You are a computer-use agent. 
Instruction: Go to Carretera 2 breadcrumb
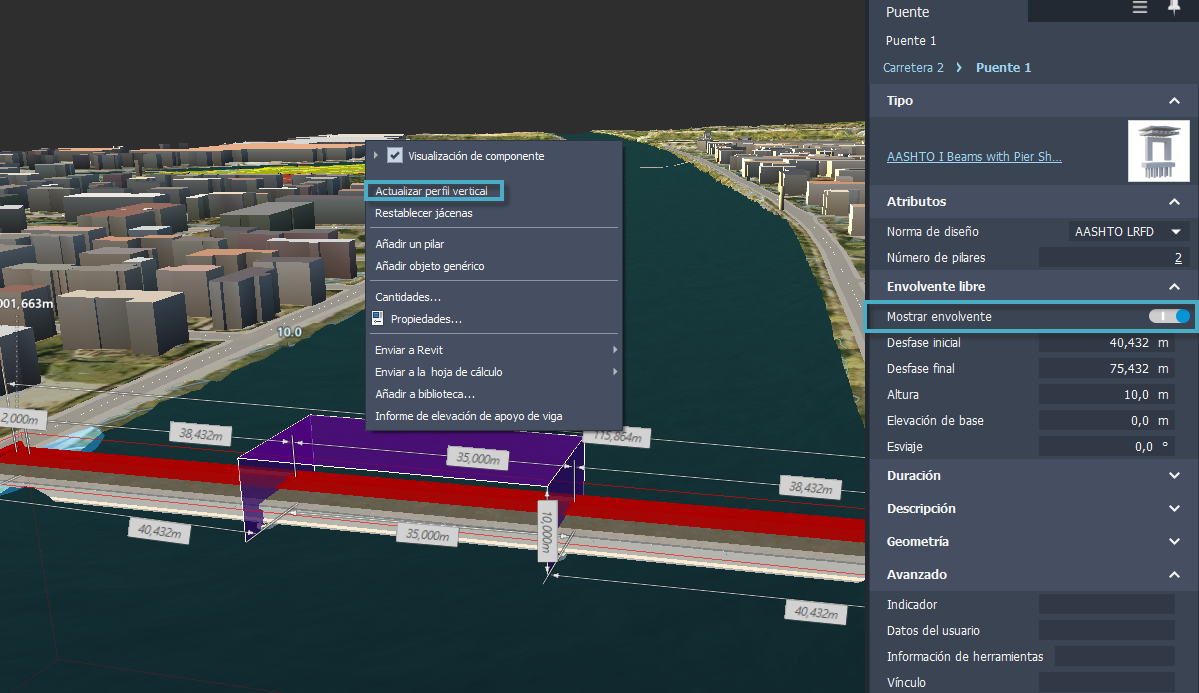click(x=913, y=67)
